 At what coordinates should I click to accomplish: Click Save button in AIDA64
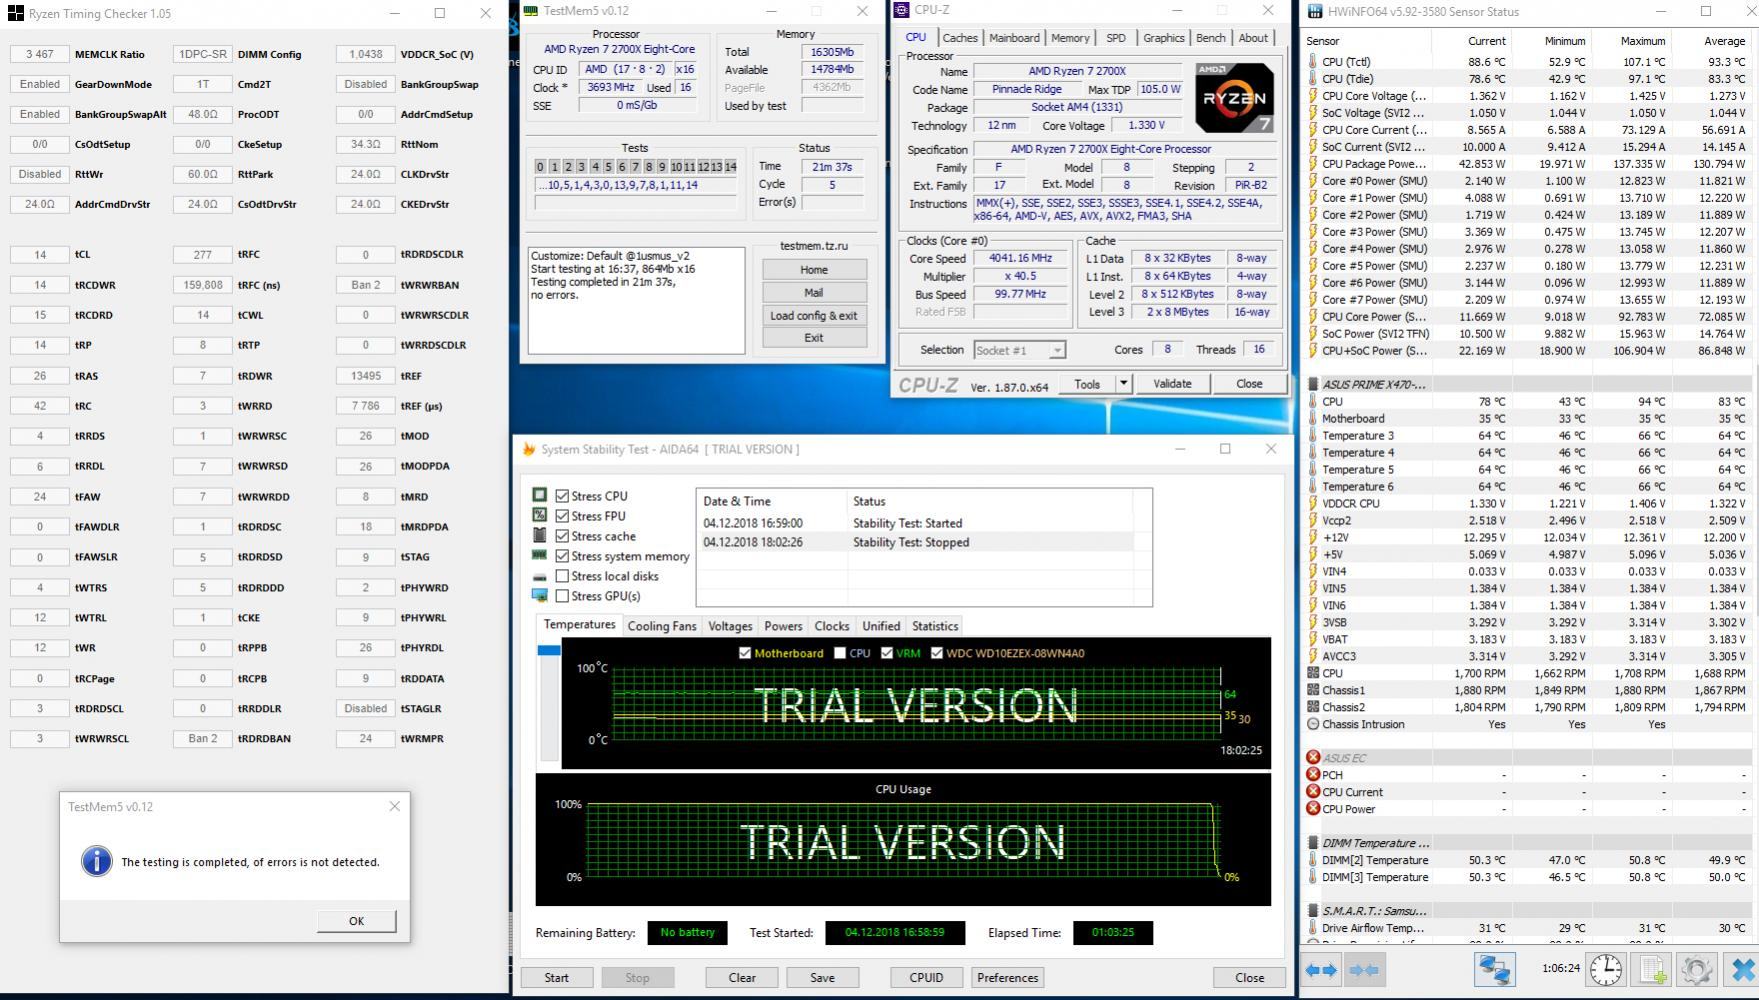coord(822,977)
